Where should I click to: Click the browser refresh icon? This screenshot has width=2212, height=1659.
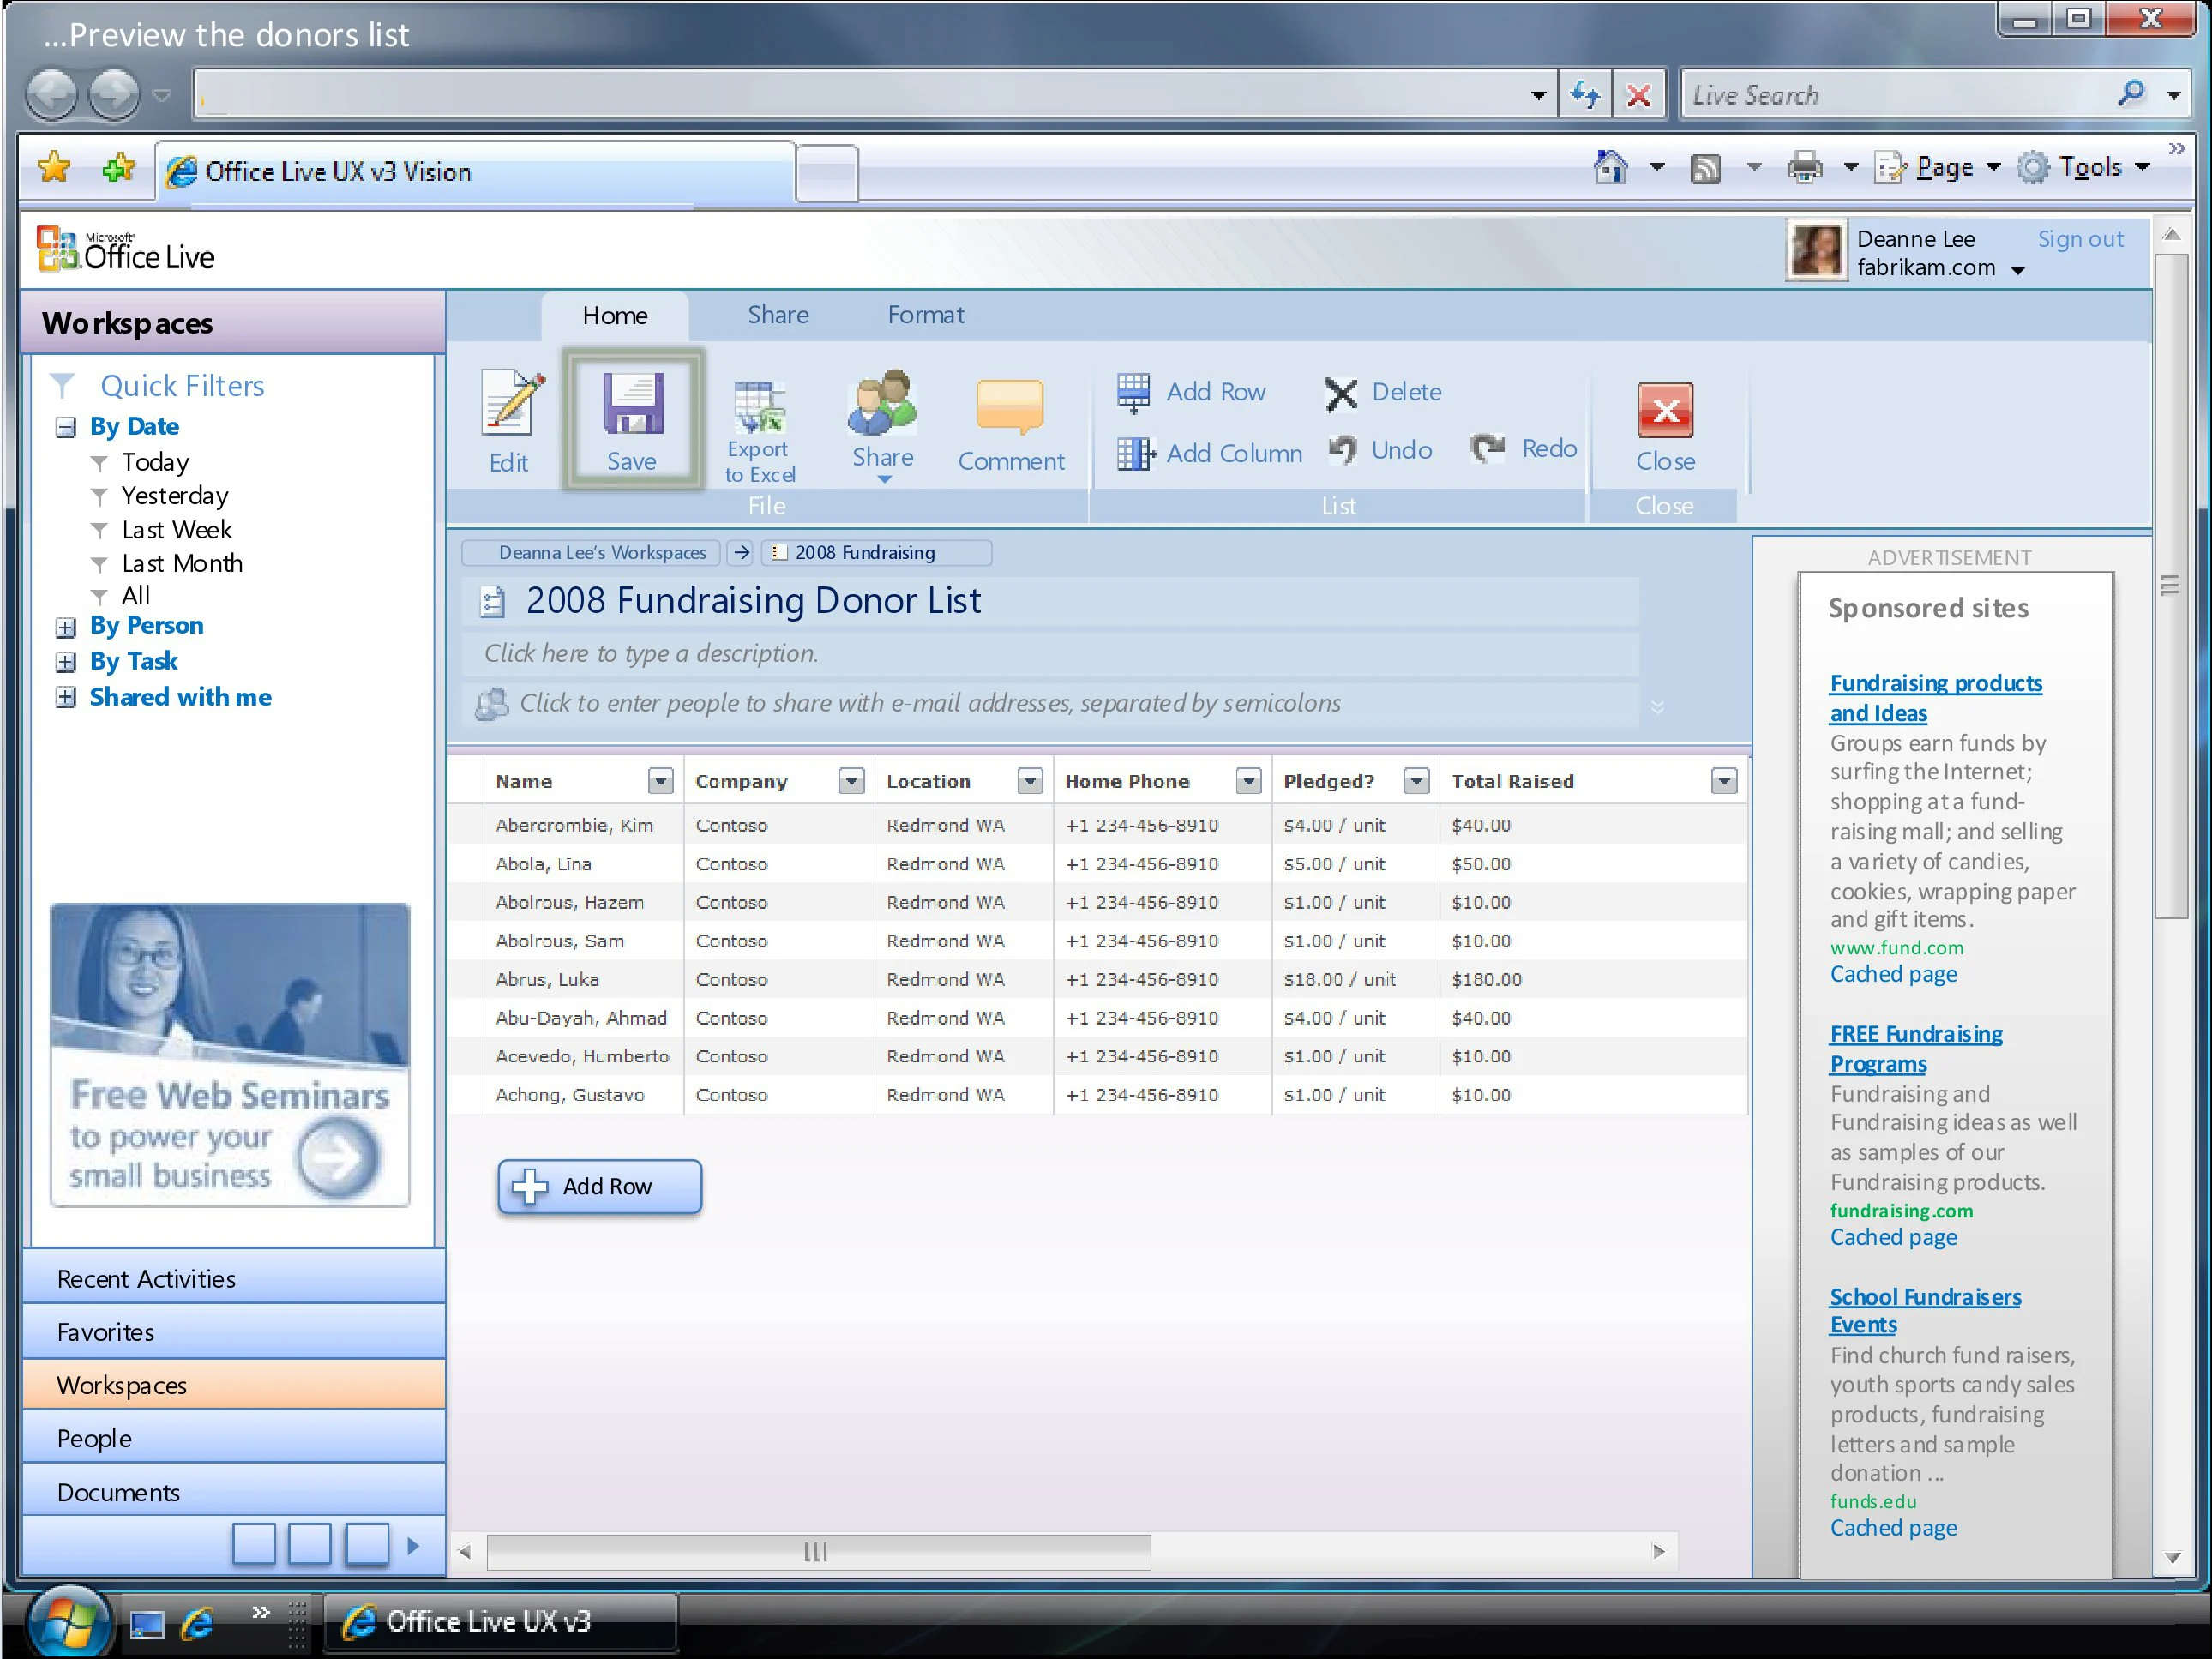[x=1585, y=95]
